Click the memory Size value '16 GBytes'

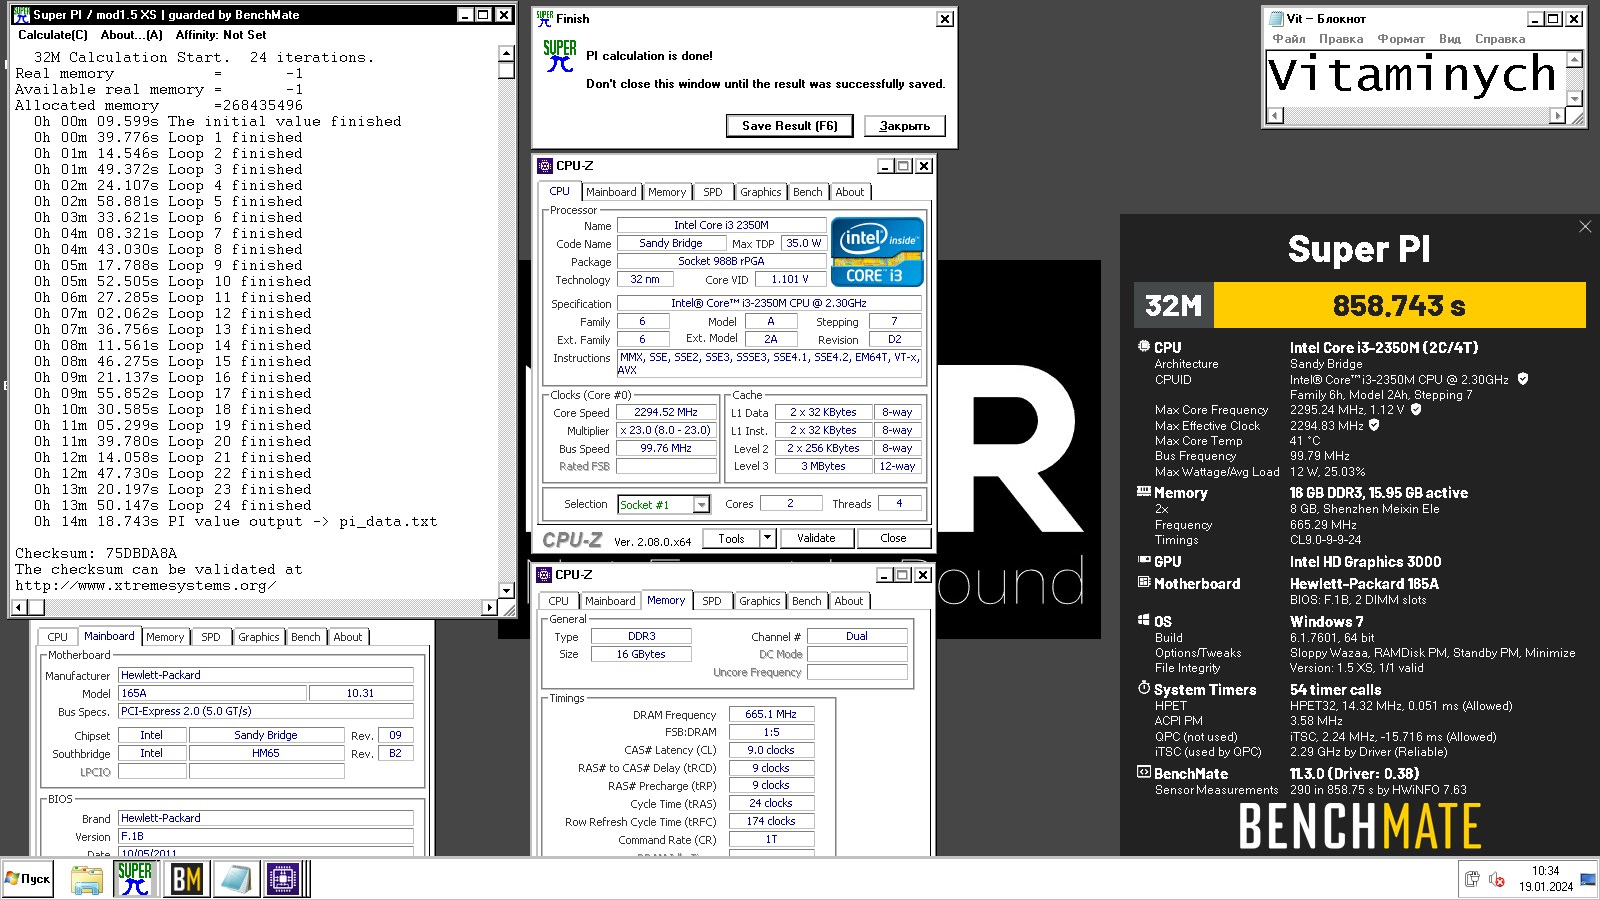click(640, 654)
